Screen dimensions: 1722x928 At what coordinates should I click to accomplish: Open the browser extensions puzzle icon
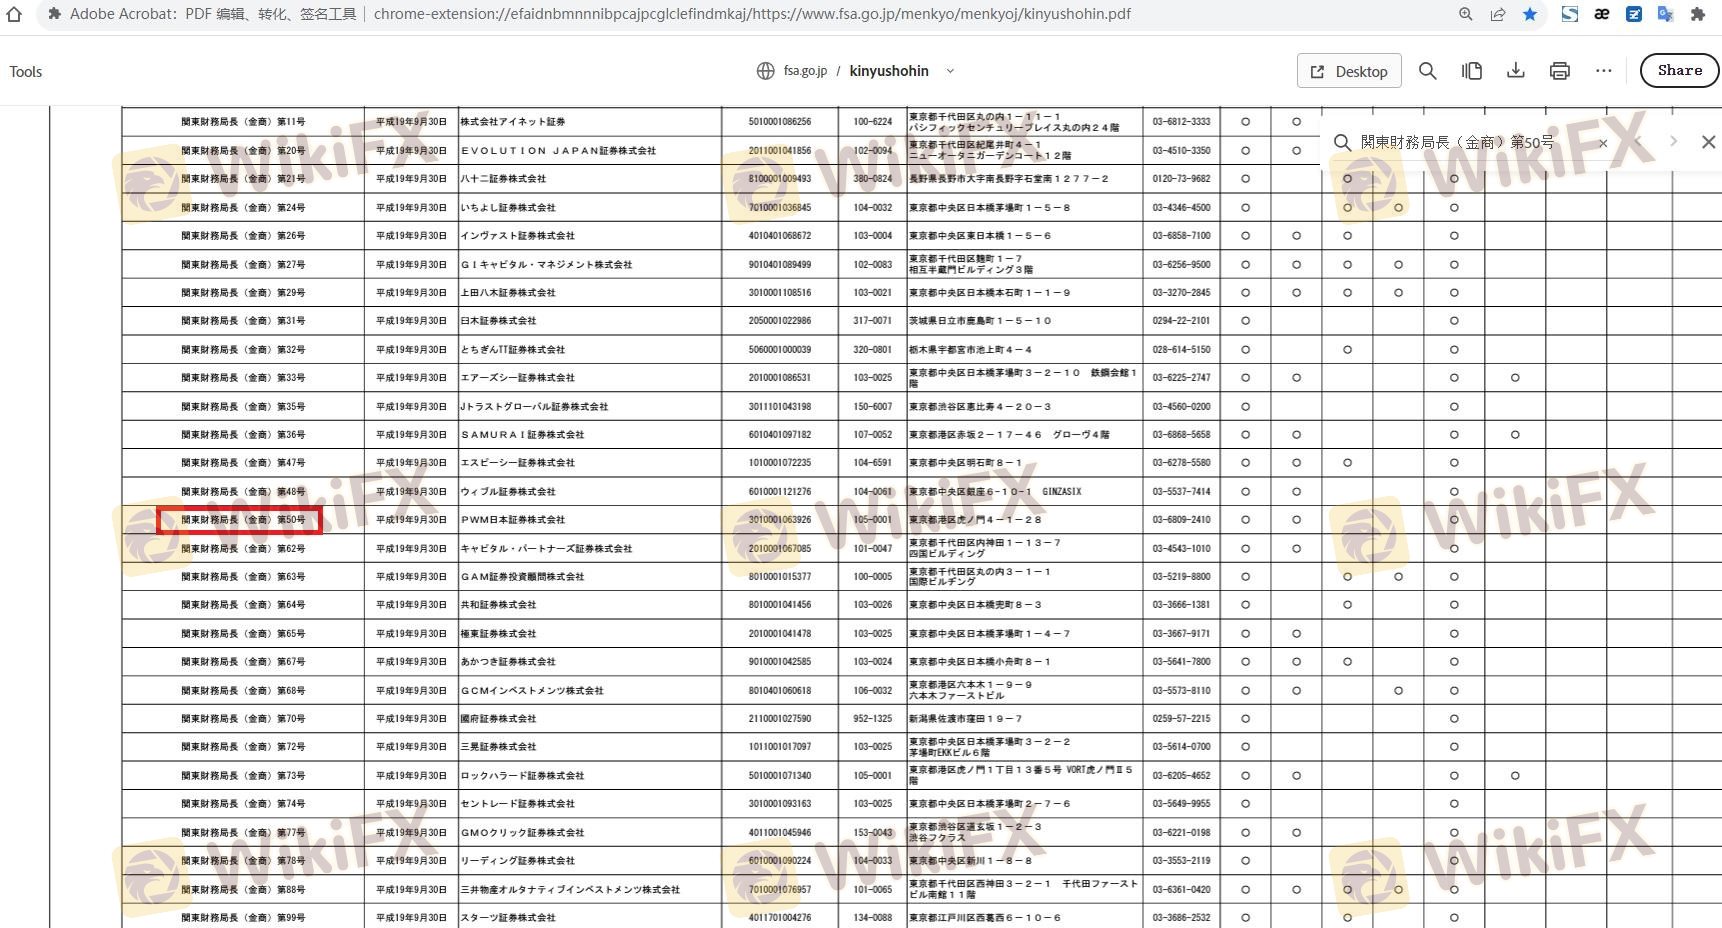pyautogui.click(x=1697, y=14)
